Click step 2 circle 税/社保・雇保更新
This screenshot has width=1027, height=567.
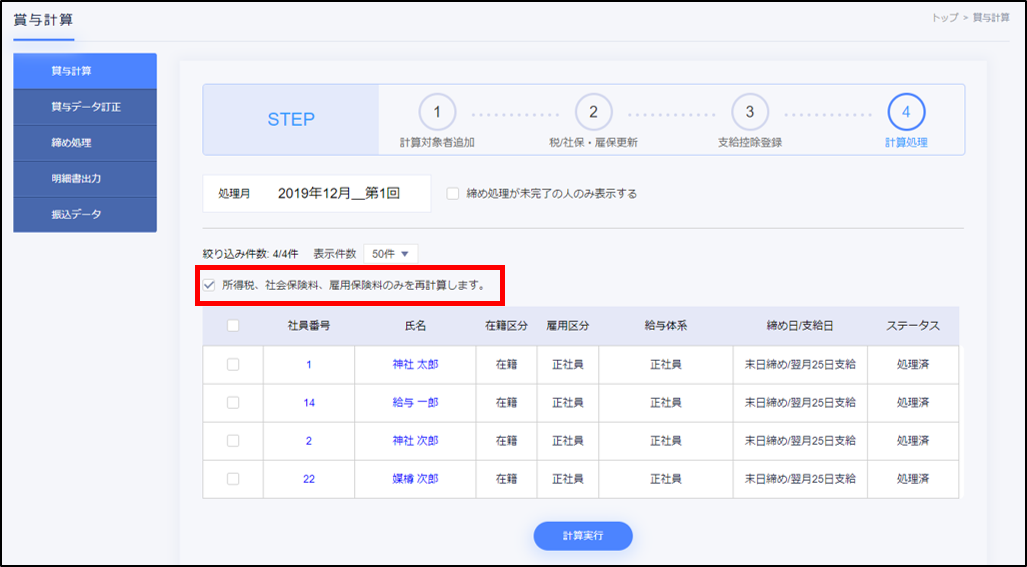(593, 112)
